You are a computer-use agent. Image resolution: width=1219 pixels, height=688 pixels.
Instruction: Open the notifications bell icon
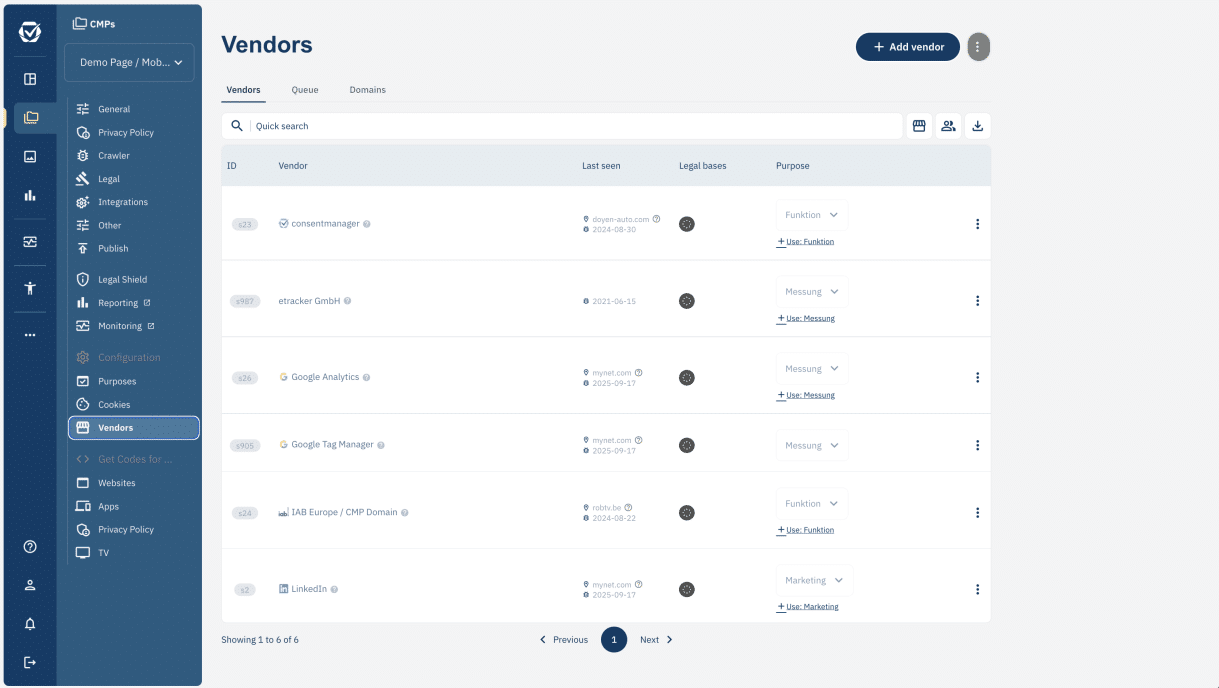pyautogui.click(x=30, y=624)
